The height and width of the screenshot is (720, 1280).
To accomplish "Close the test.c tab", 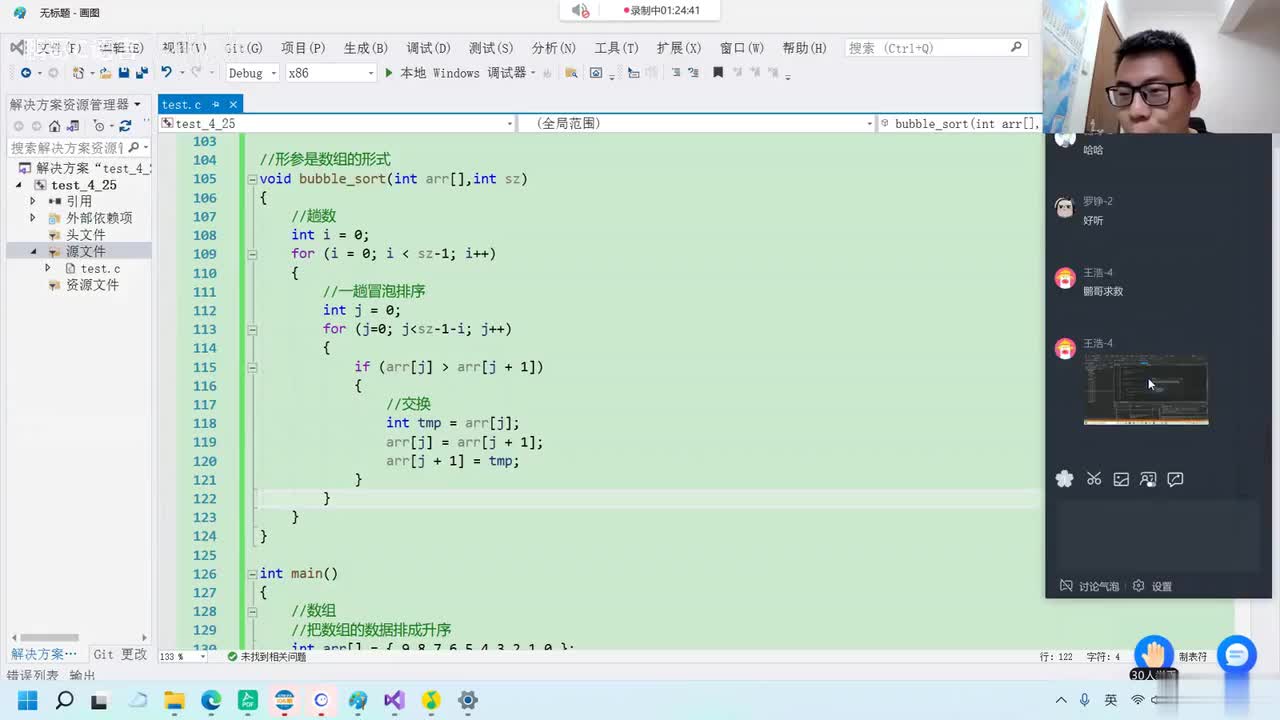I will tap(233, 104).
